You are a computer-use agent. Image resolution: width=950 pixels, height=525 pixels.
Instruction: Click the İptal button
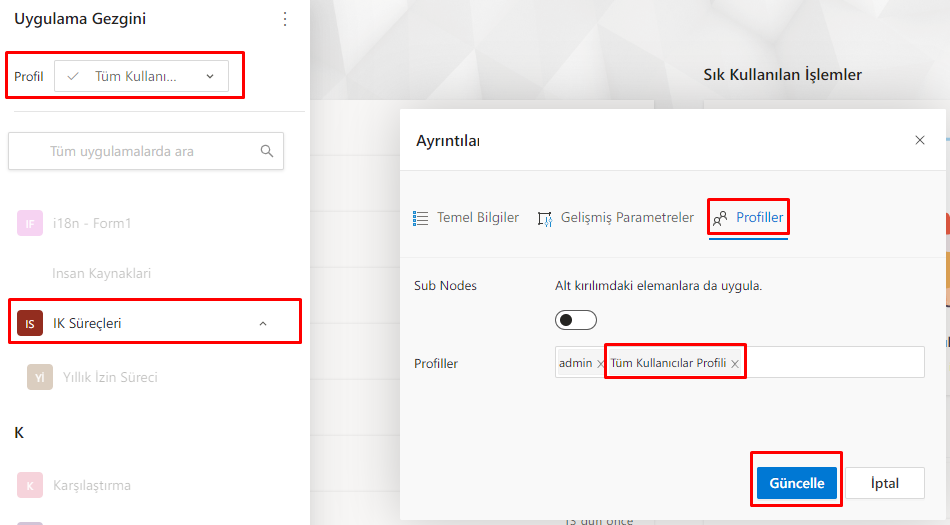885,483
